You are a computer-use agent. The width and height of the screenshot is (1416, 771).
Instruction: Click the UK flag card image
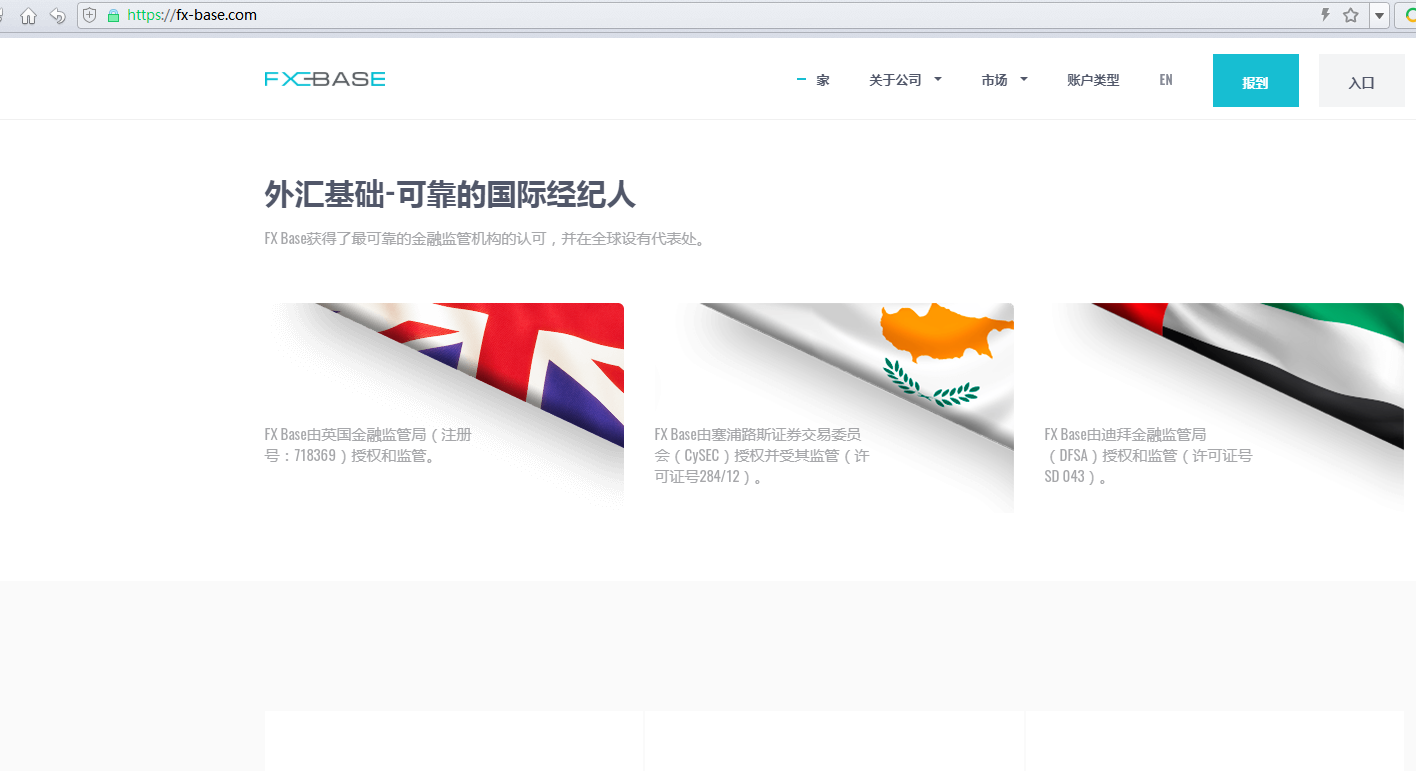coord(444,408)
